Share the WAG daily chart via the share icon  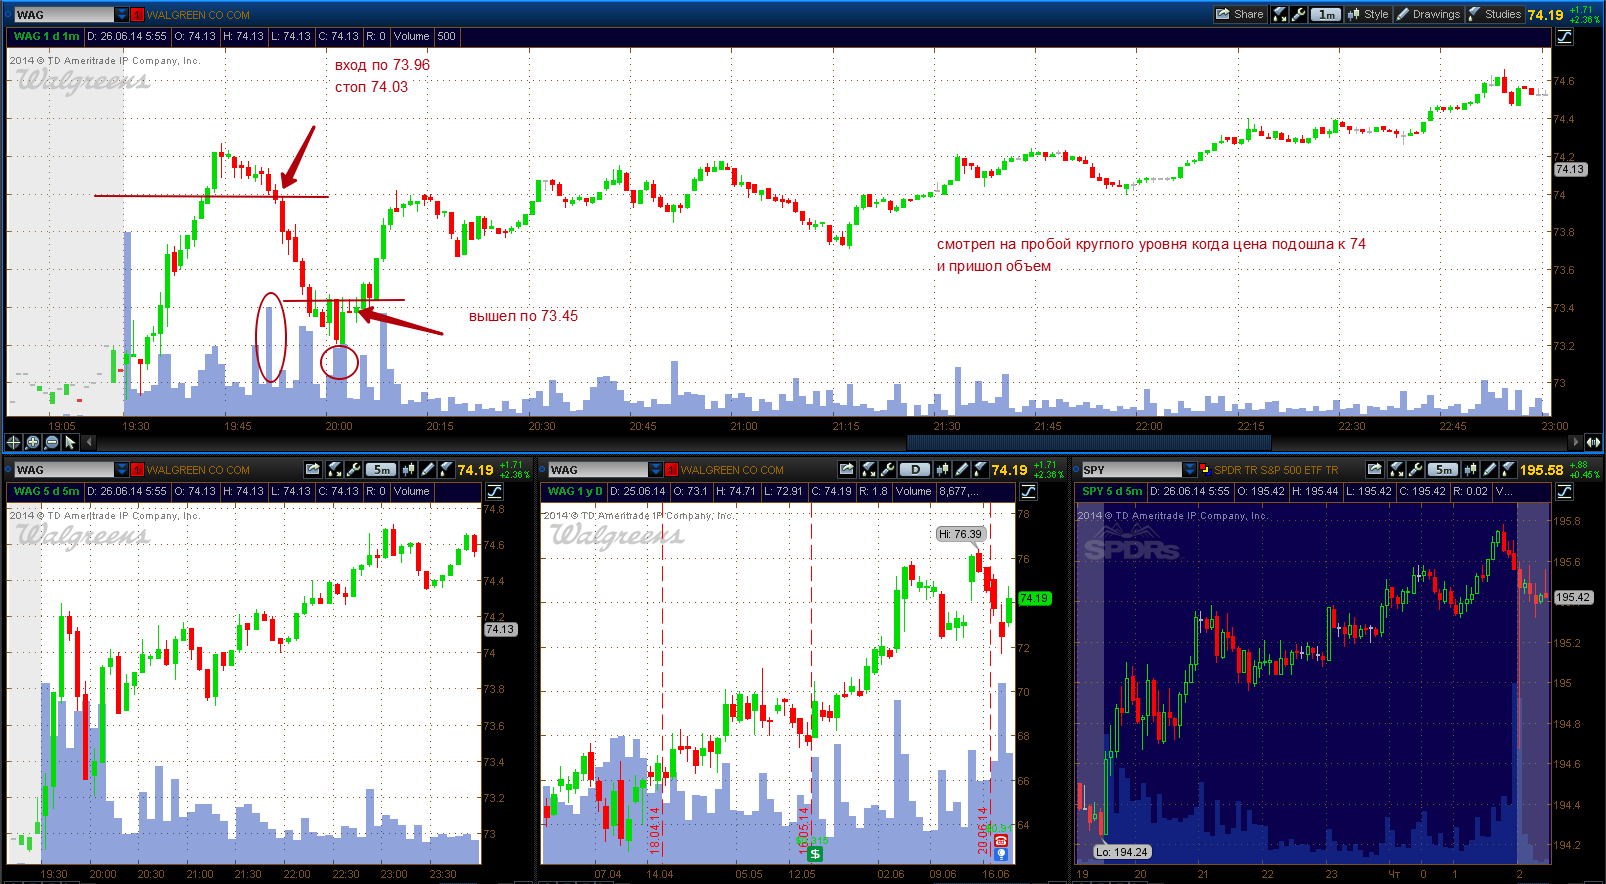(x=847, y=469)
